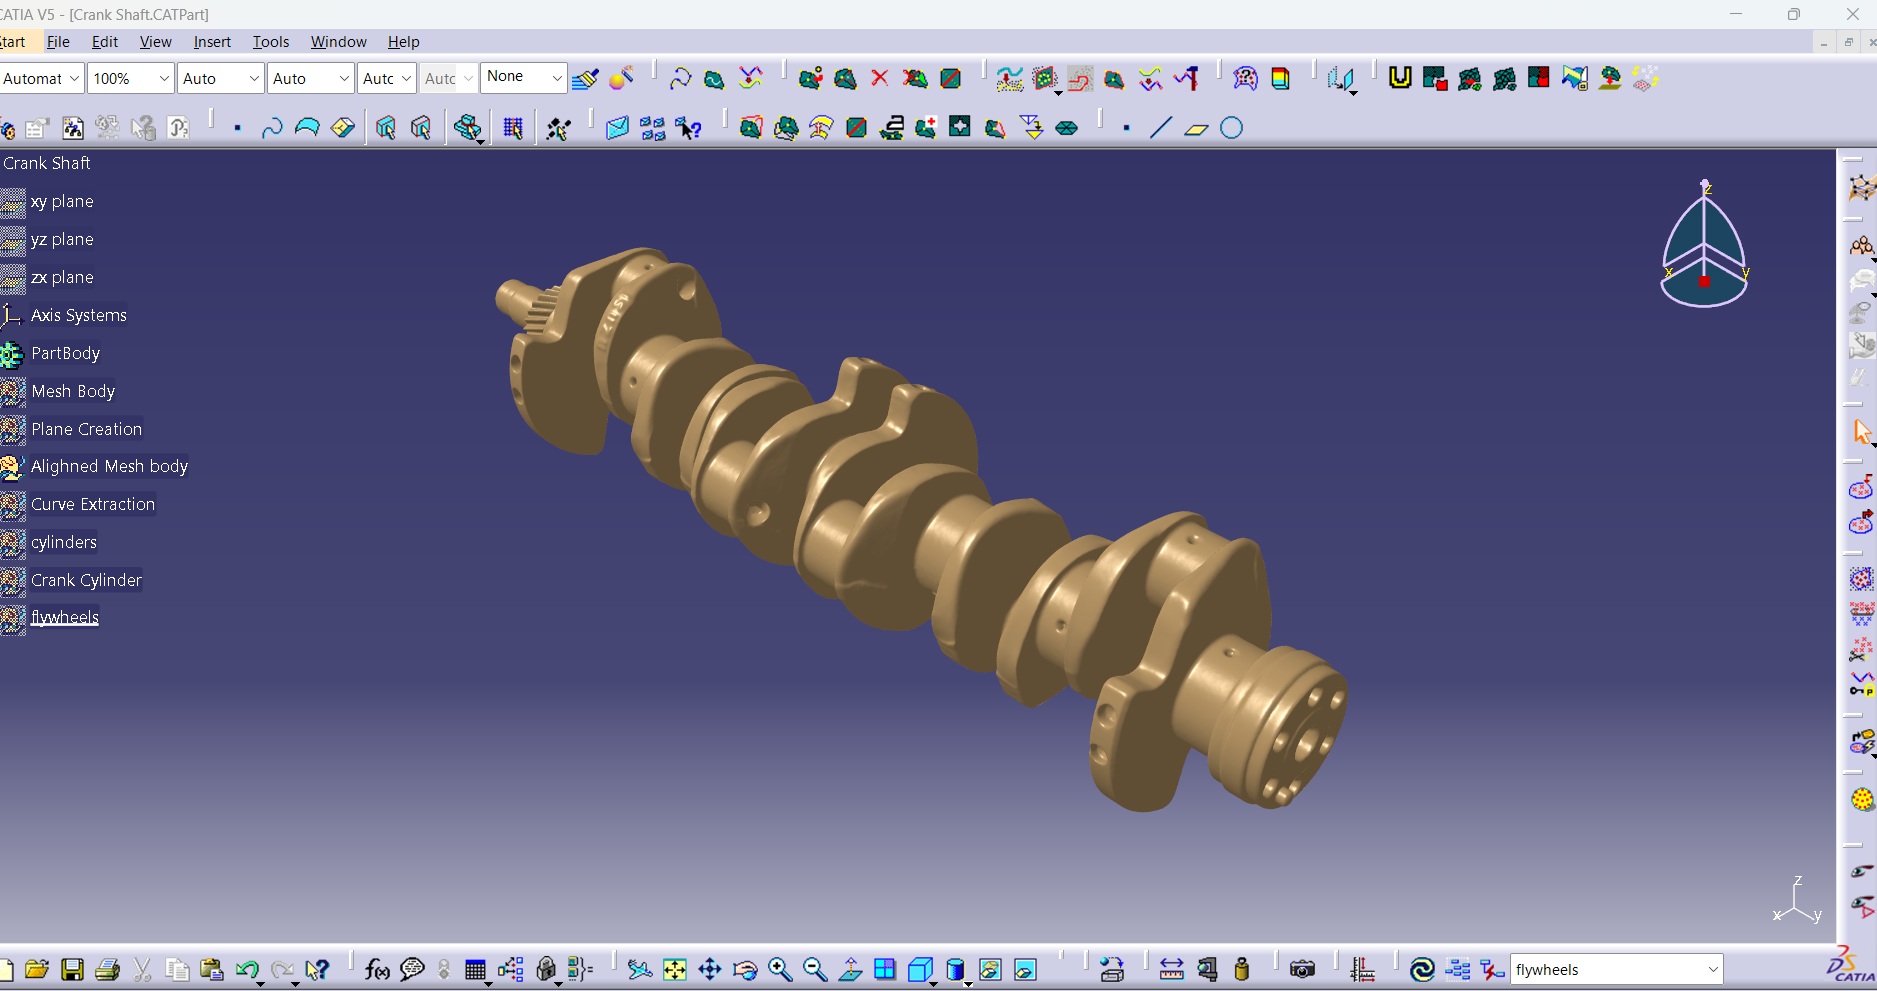Open the Edit menu
This screenshot has height=991, width=1877.
pos(104,42)
